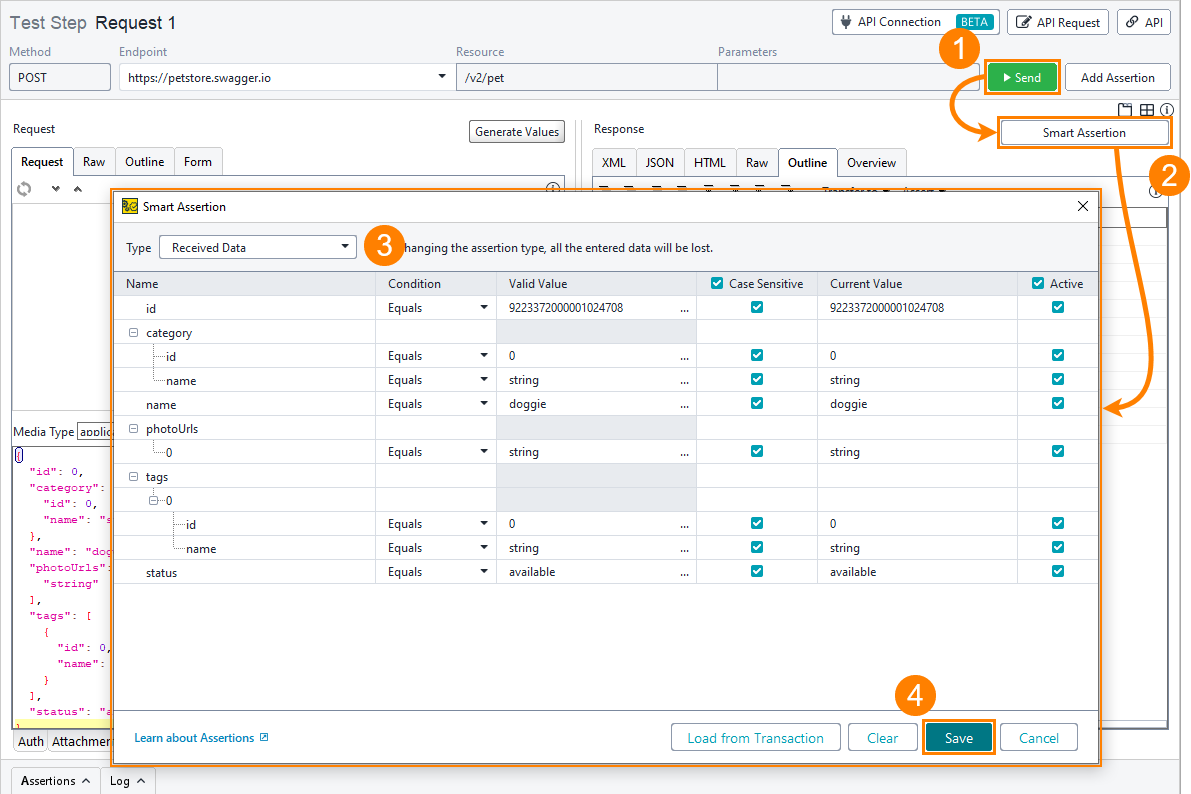
Task: Switch to the Form tab in Request panel
Action: tap(197, 162)
